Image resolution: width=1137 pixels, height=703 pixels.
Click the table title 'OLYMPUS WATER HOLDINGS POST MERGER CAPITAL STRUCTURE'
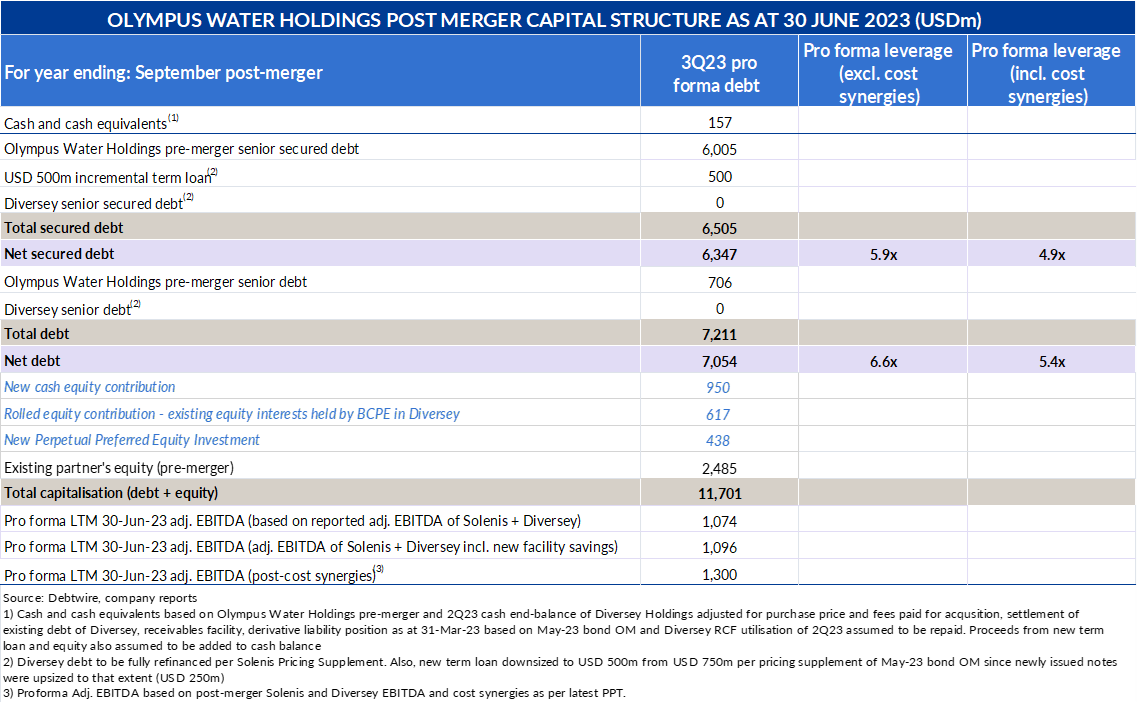click(544, 20)
